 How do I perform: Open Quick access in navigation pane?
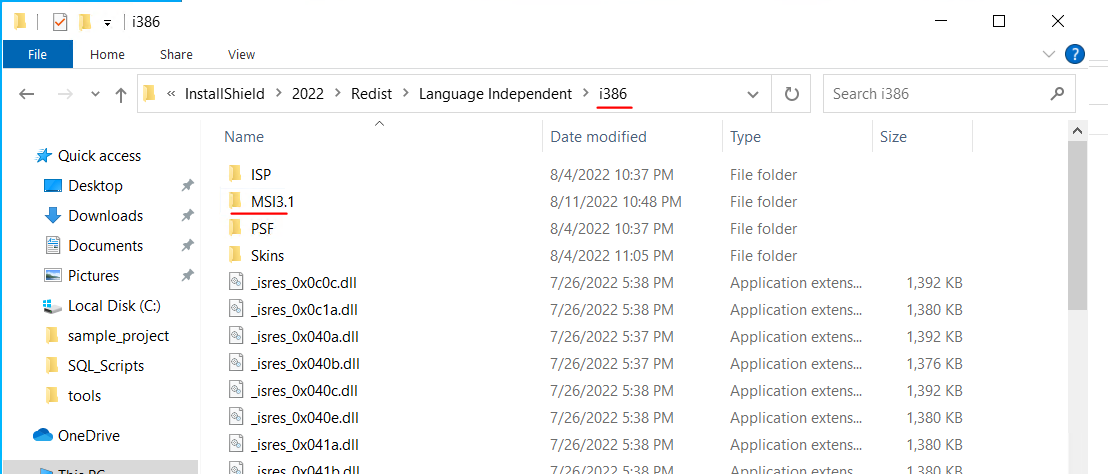(x=99, y=156)
